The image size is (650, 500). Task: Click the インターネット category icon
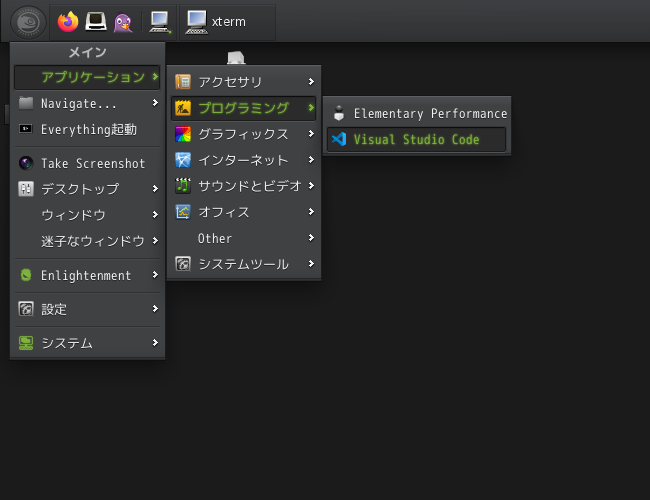[x=183, y=160]
